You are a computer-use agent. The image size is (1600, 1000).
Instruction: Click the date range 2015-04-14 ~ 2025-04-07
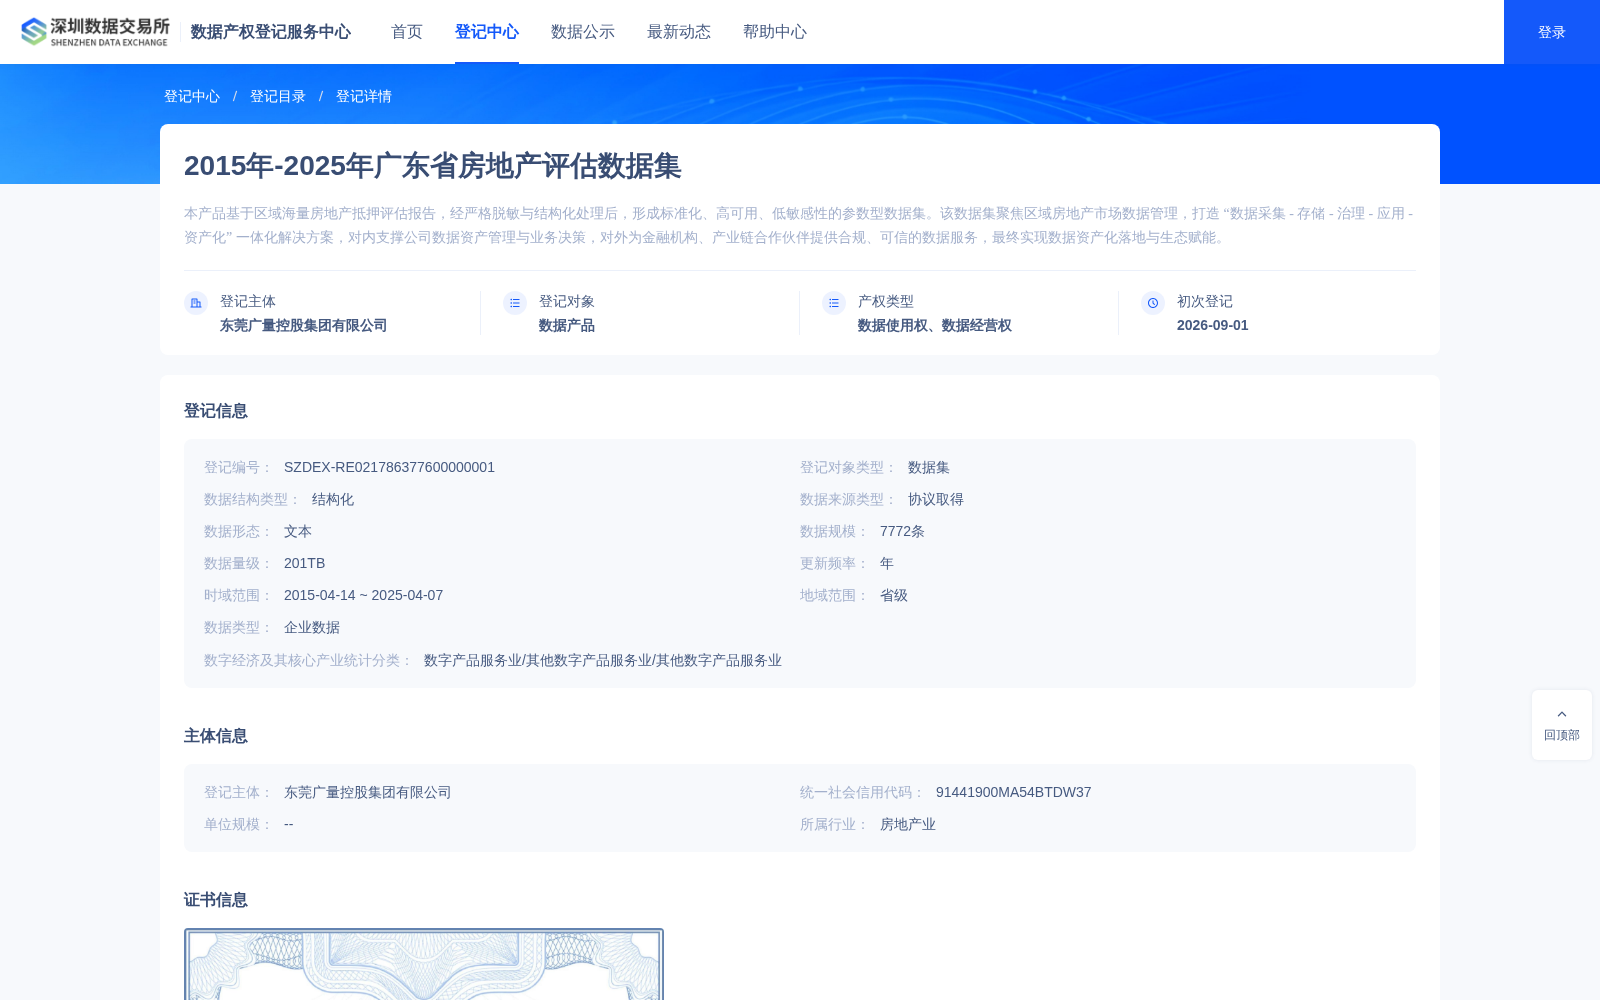click(363, 595)
